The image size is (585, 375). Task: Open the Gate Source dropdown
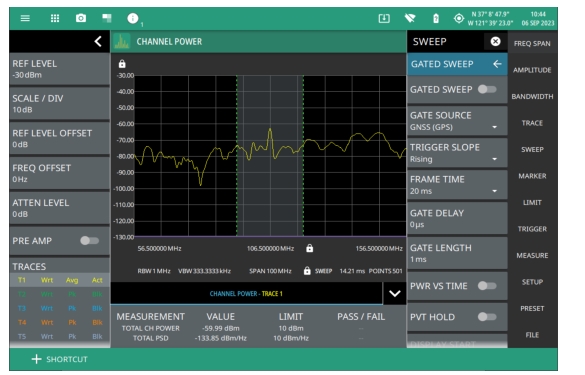457,121
